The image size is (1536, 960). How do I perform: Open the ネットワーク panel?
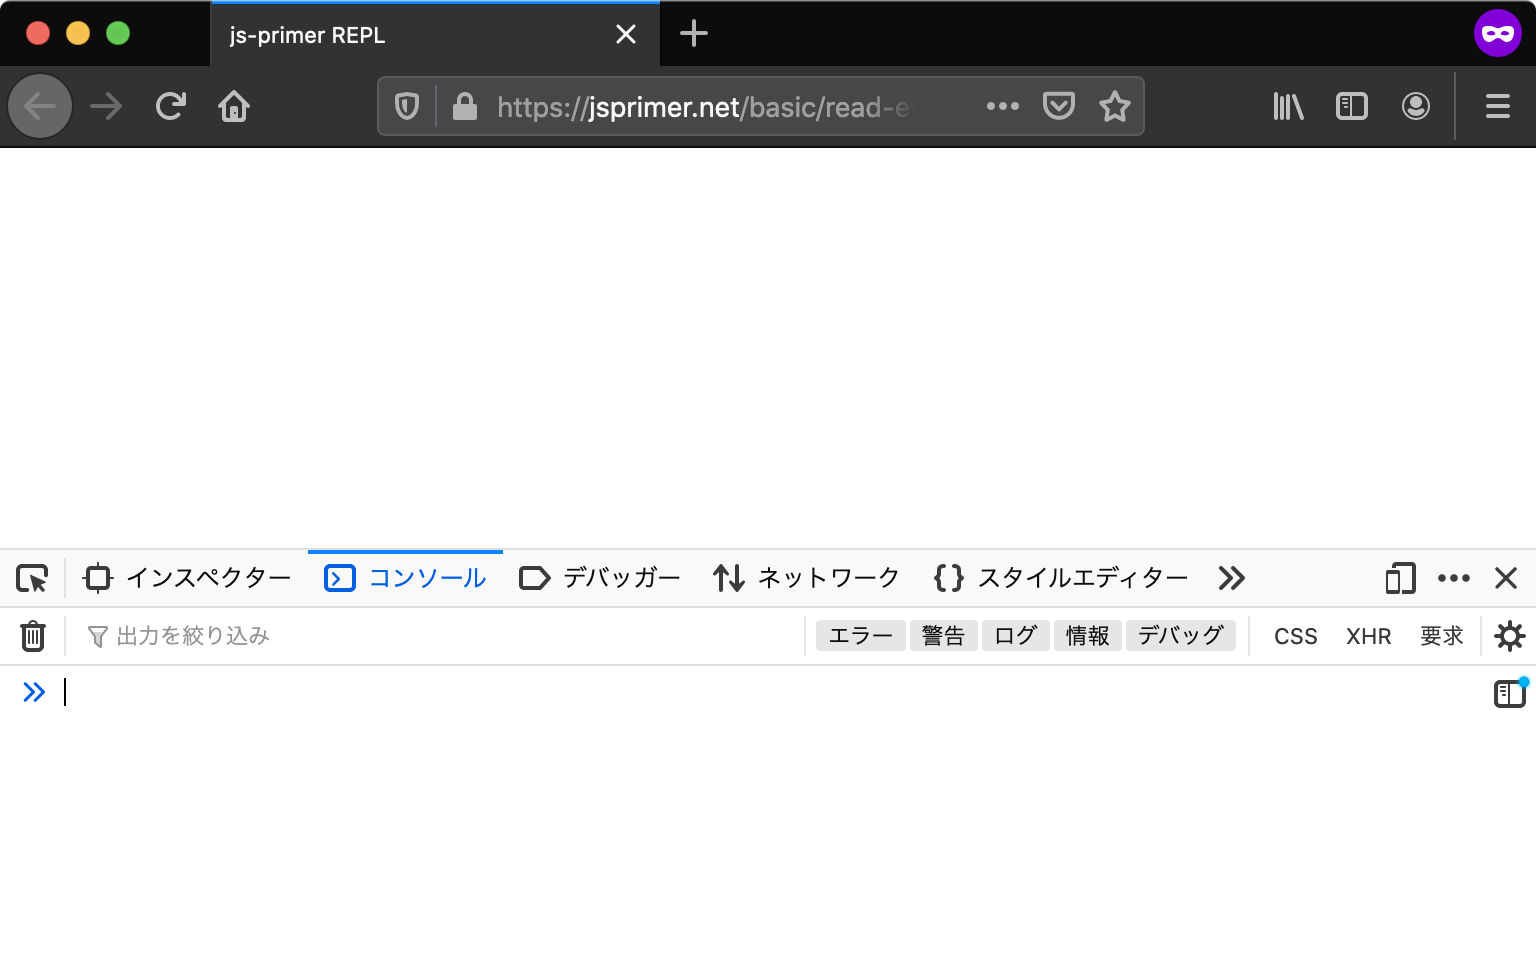[806, 578]
